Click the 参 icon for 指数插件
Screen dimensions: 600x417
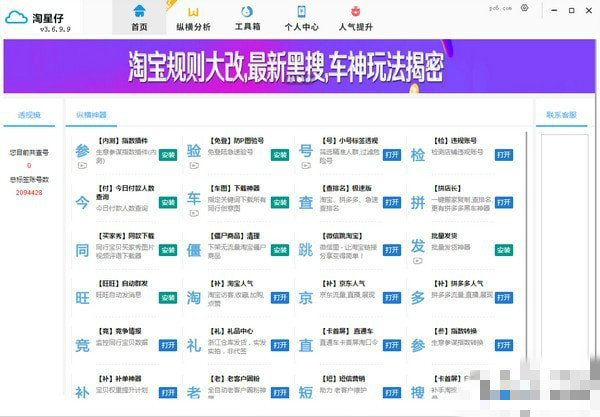tap(82, 151)
